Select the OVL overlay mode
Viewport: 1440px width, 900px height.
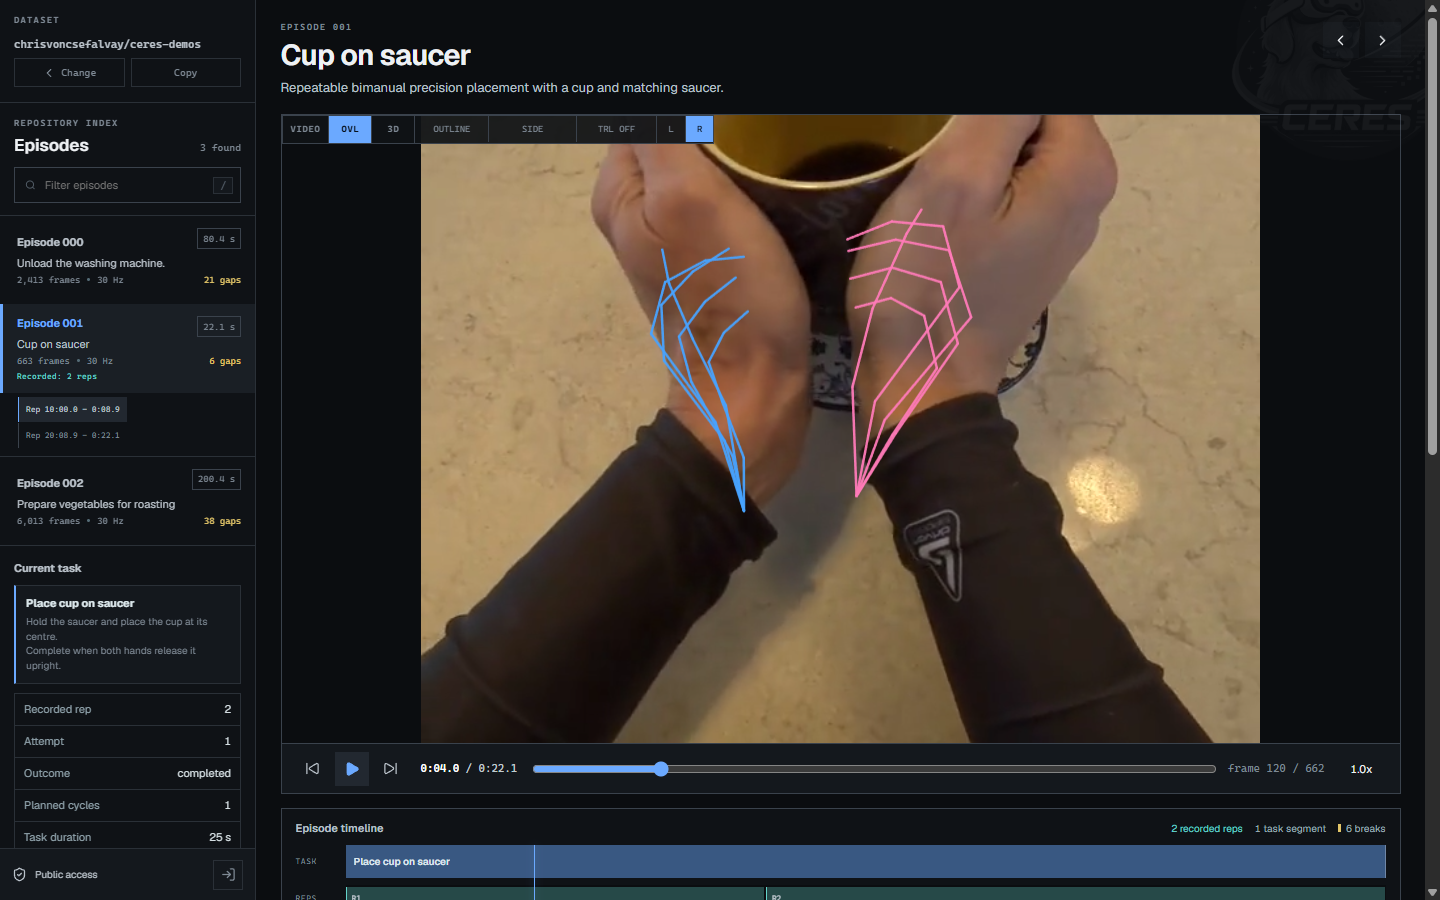pos(350,129)
